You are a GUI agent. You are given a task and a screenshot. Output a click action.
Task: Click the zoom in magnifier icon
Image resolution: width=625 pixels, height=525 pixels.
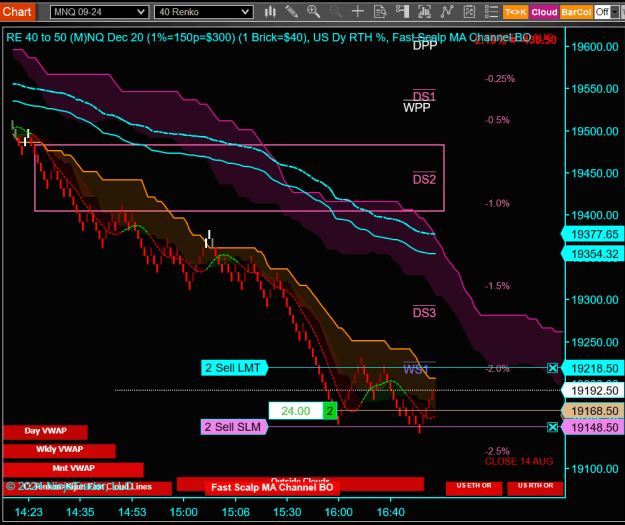[314, 12]
